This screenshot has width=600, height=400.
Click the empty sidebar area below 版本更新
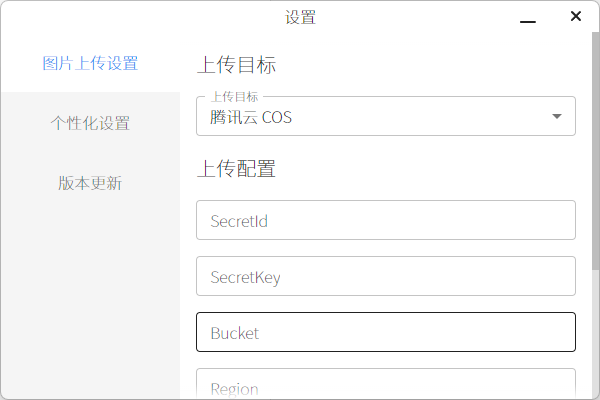[90, 300]
